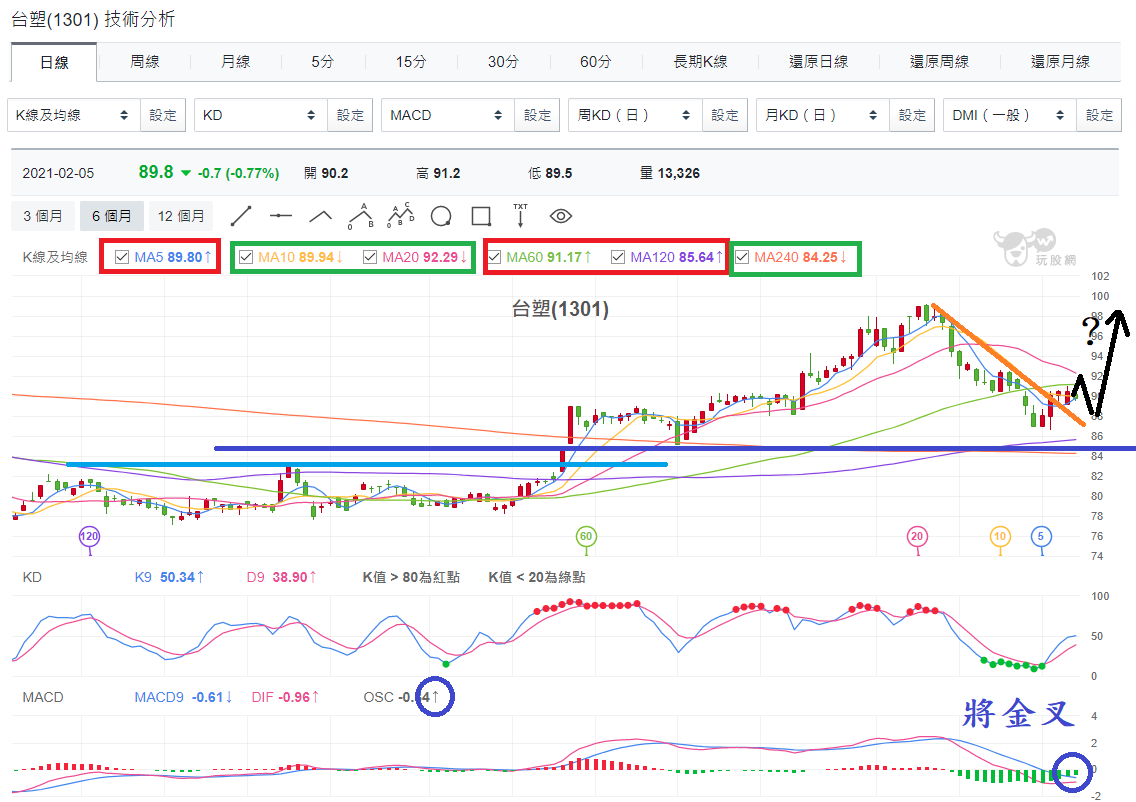Image resolution: width=1136 pixels, height=802 pixels.
Task: Open the DMI(一般) dropdown
Action: pyautogui.click(x=1010, y=115)
